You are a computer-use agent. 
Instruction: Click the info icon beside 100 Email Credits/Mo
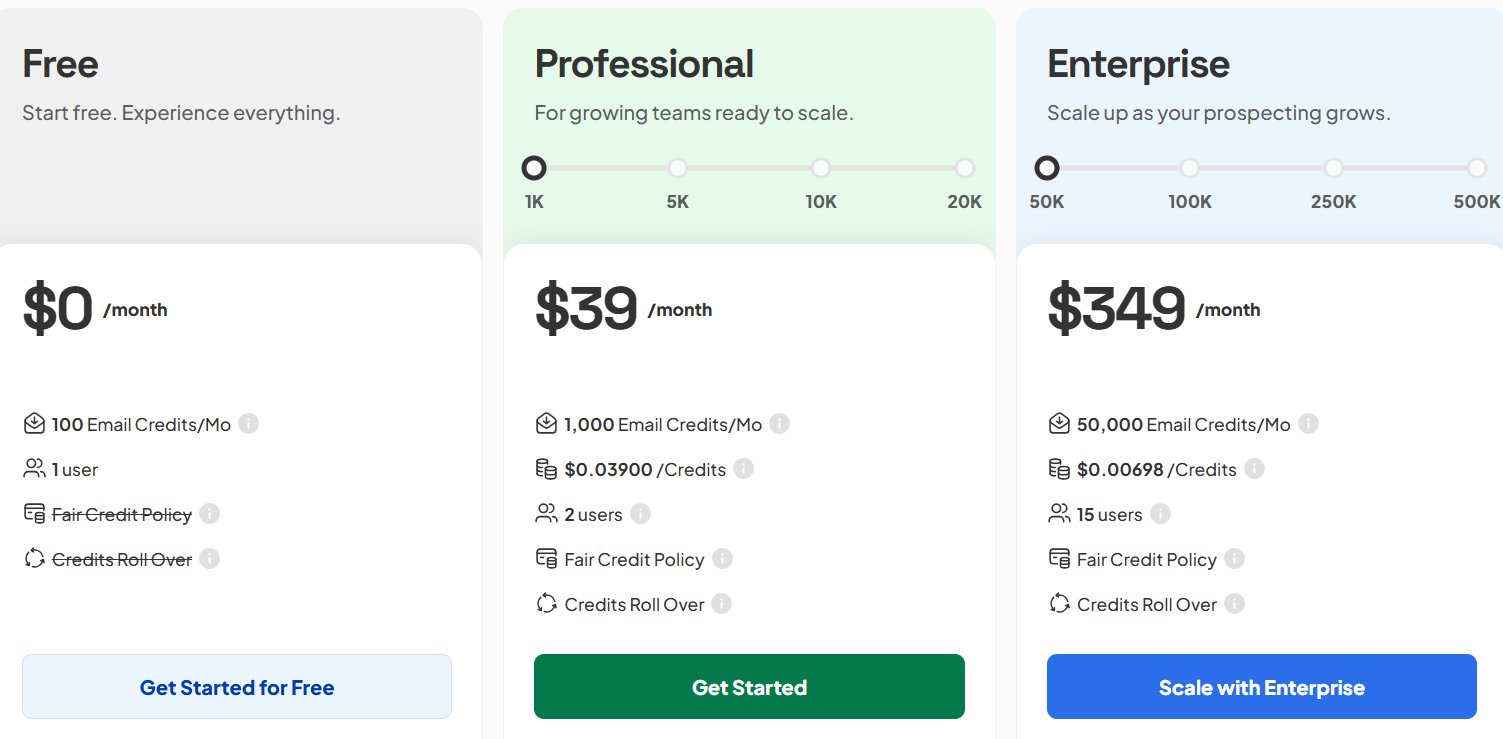click(249, 424)
